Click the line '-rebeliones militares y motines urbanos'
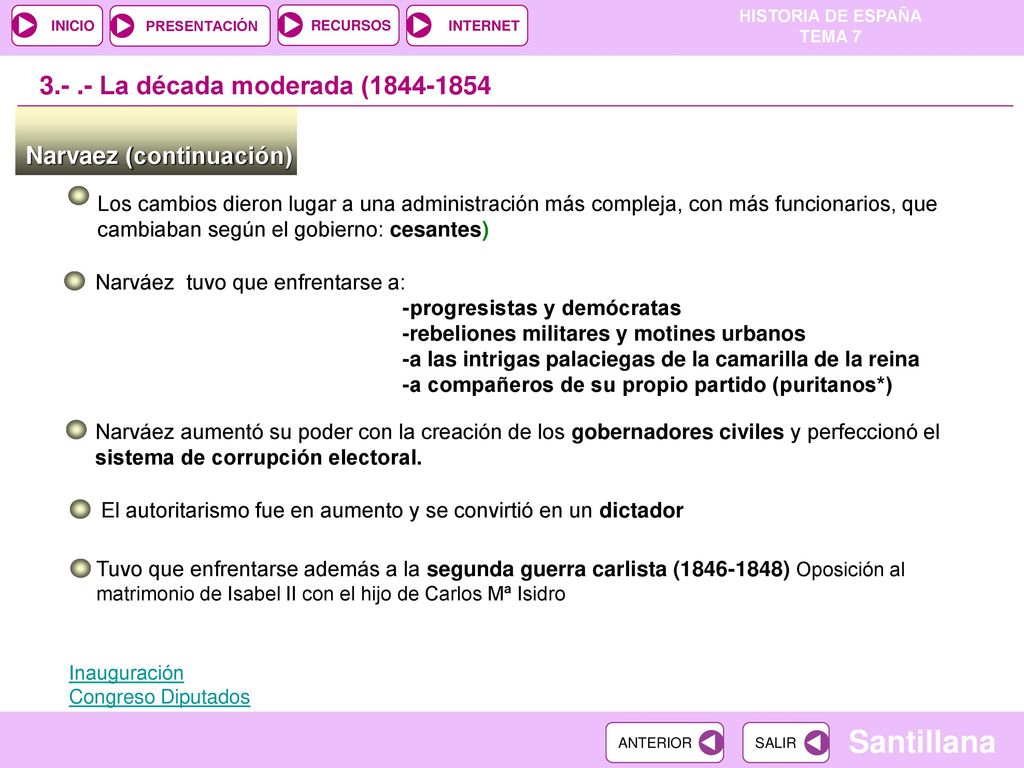Image resolution: width=1024 pixels, height=768 pixels. (603, 334)
